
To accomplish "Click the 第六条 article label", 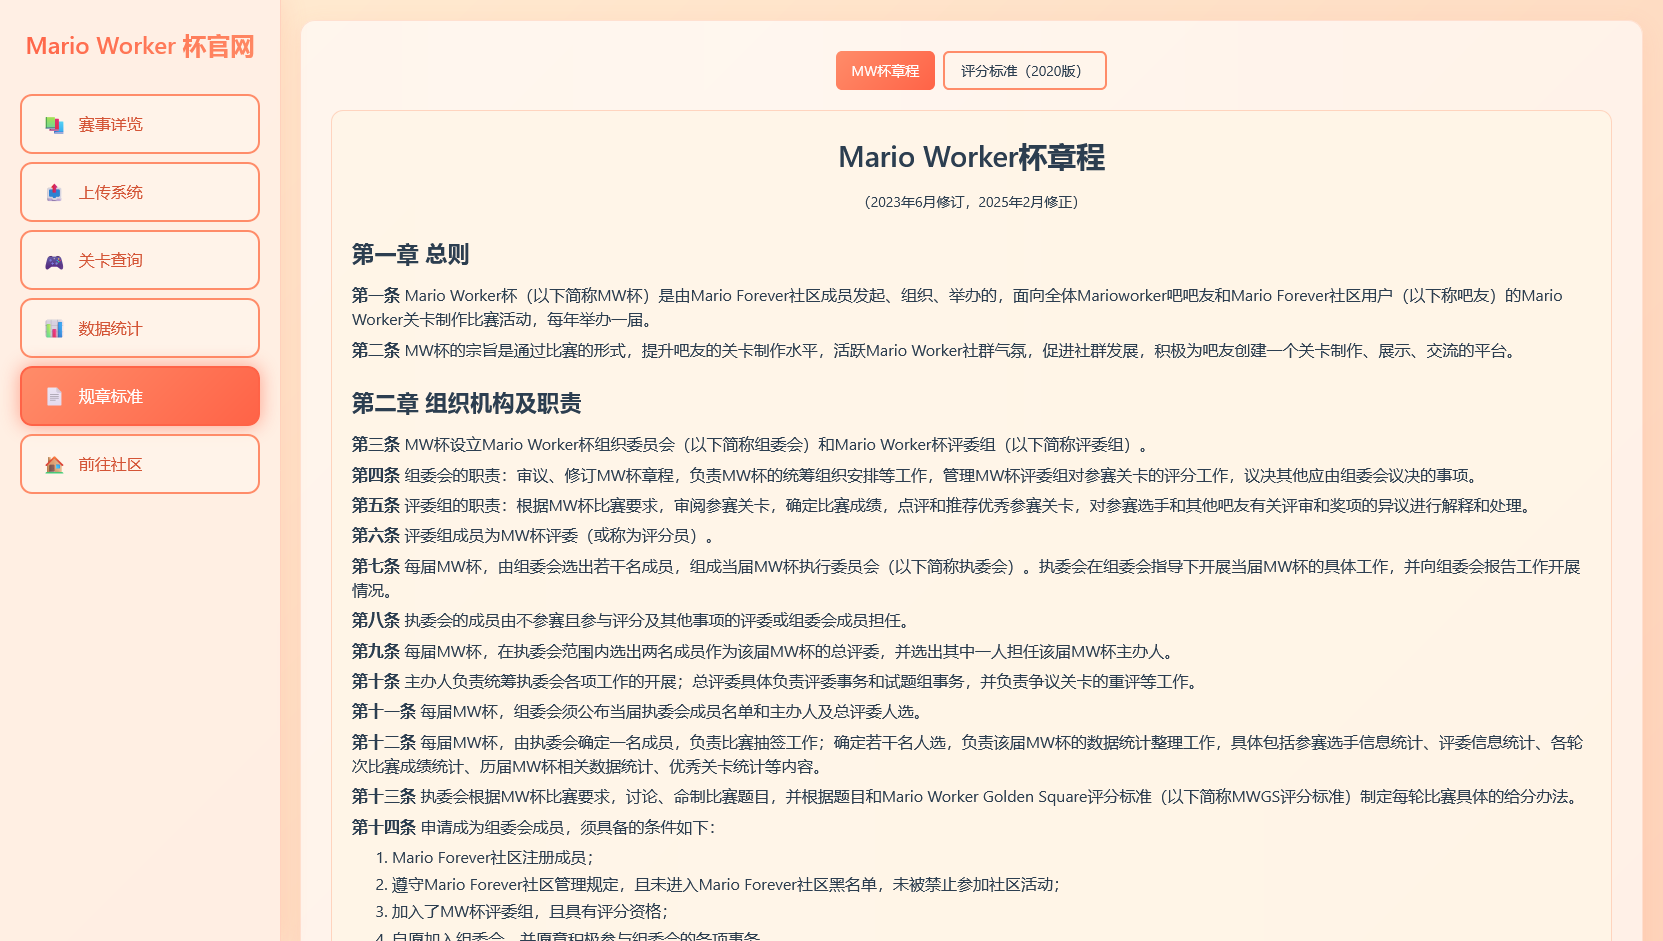I will coord(376,535).
